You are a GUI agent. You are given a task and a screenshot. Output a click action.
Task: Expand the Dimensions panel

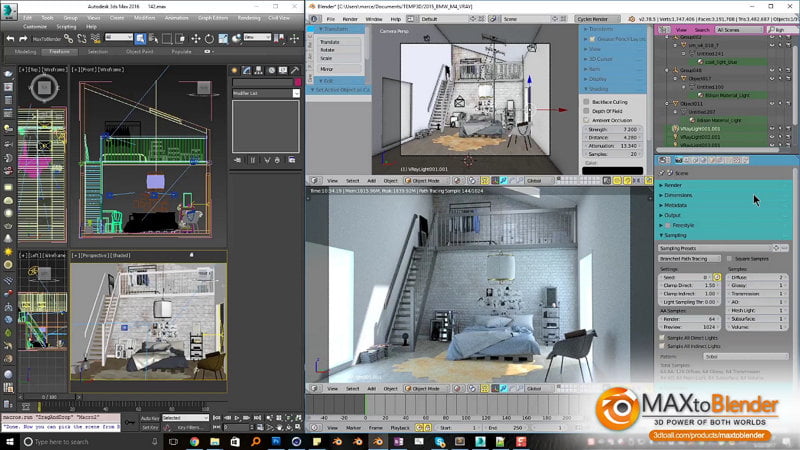pyautogui.click(x=724, y=195)
